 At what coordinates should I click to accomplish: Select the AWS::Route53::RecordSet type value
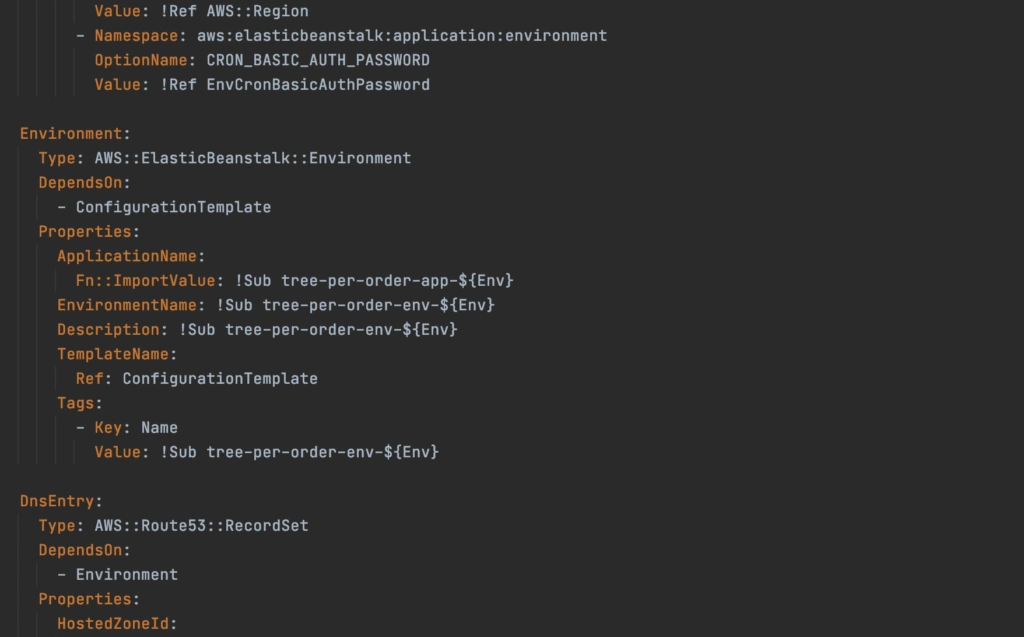pyautogui.click(x=201, y=525)
